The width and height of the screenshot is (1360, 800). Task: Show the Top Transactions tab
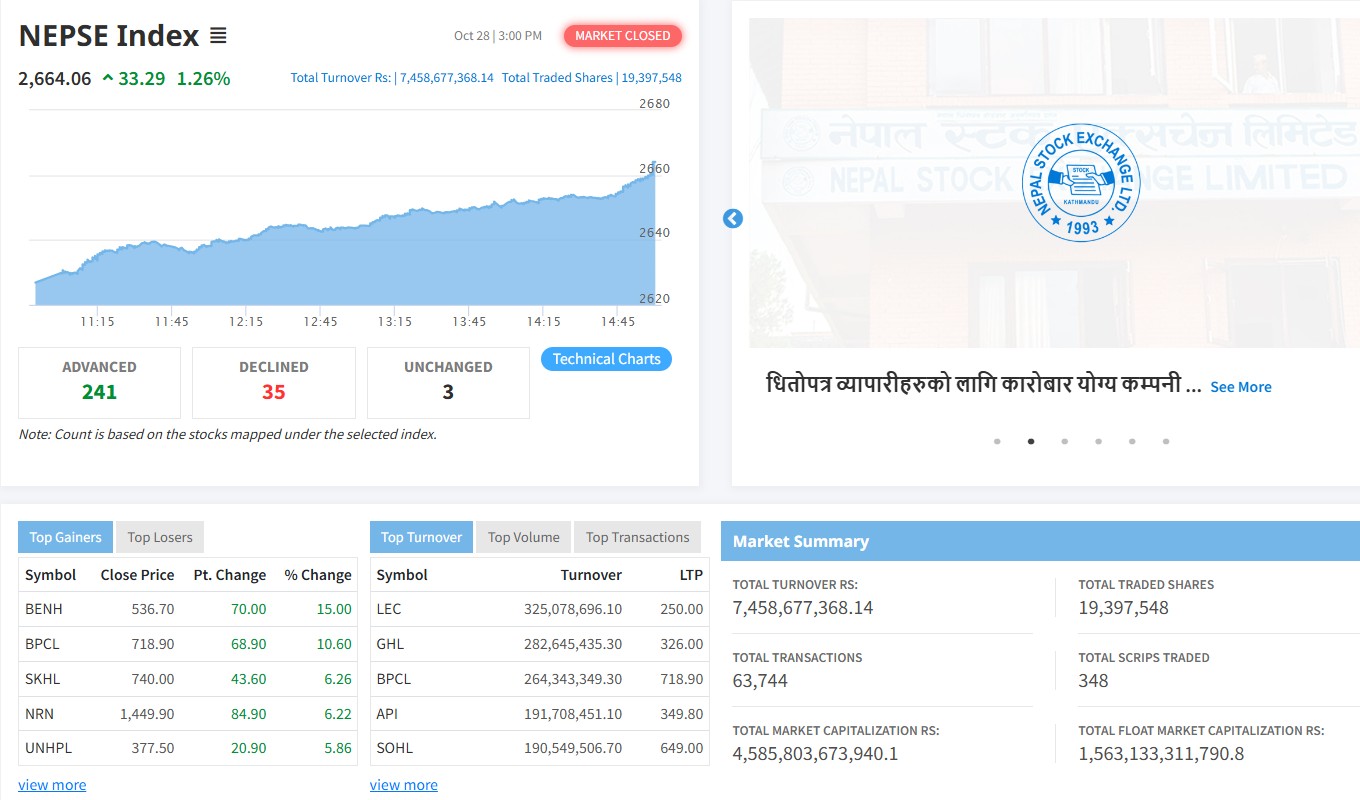coord(638,537)
